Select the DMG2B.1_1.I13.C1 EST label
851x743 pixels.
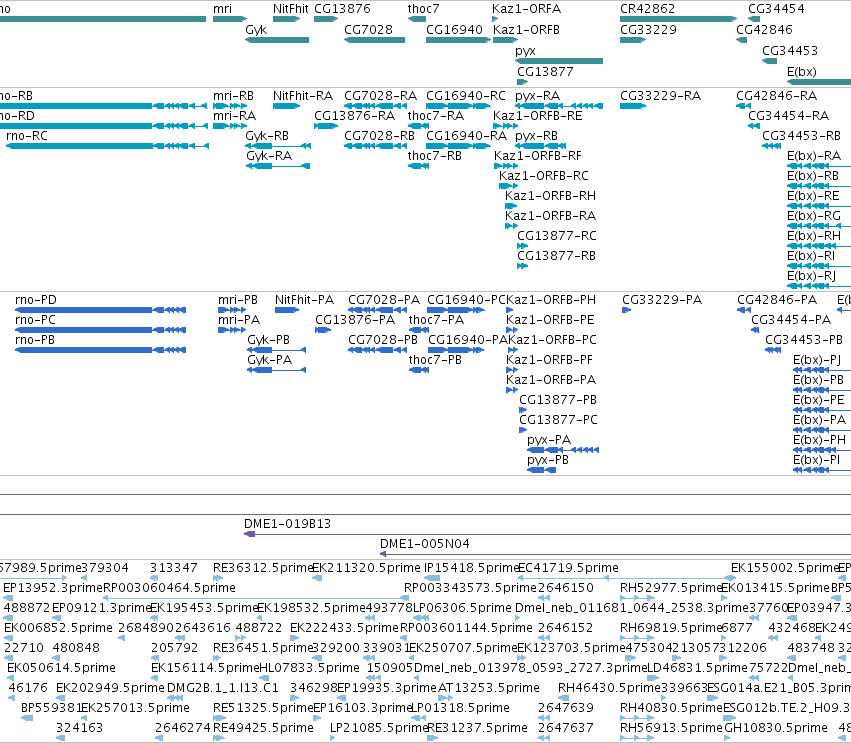coord(223,688)
